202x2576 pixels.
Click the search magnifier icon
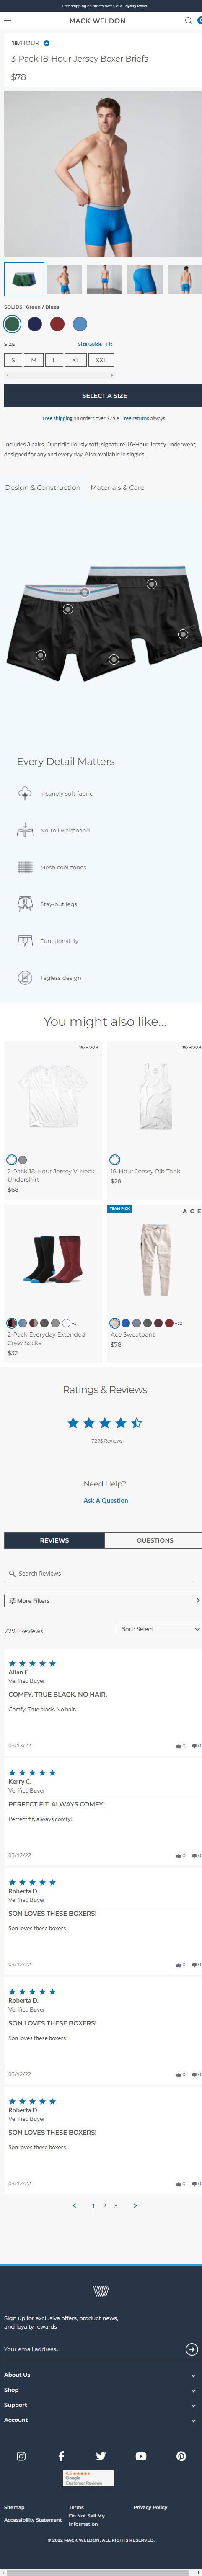[188, 20]
